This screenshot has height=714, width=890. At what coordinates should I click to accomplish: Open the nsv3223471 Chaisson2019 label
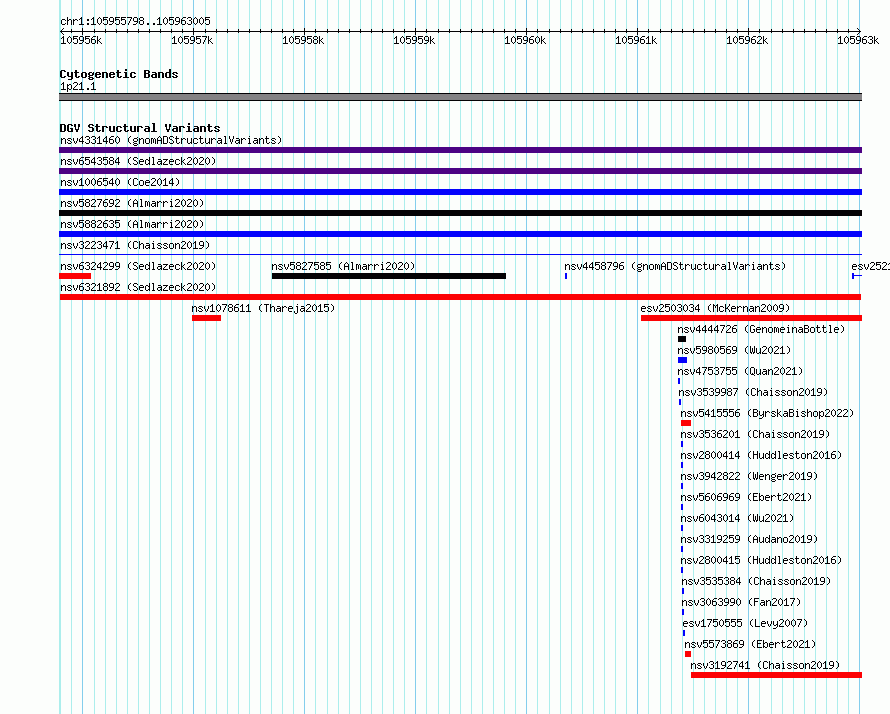coord(135,245)
